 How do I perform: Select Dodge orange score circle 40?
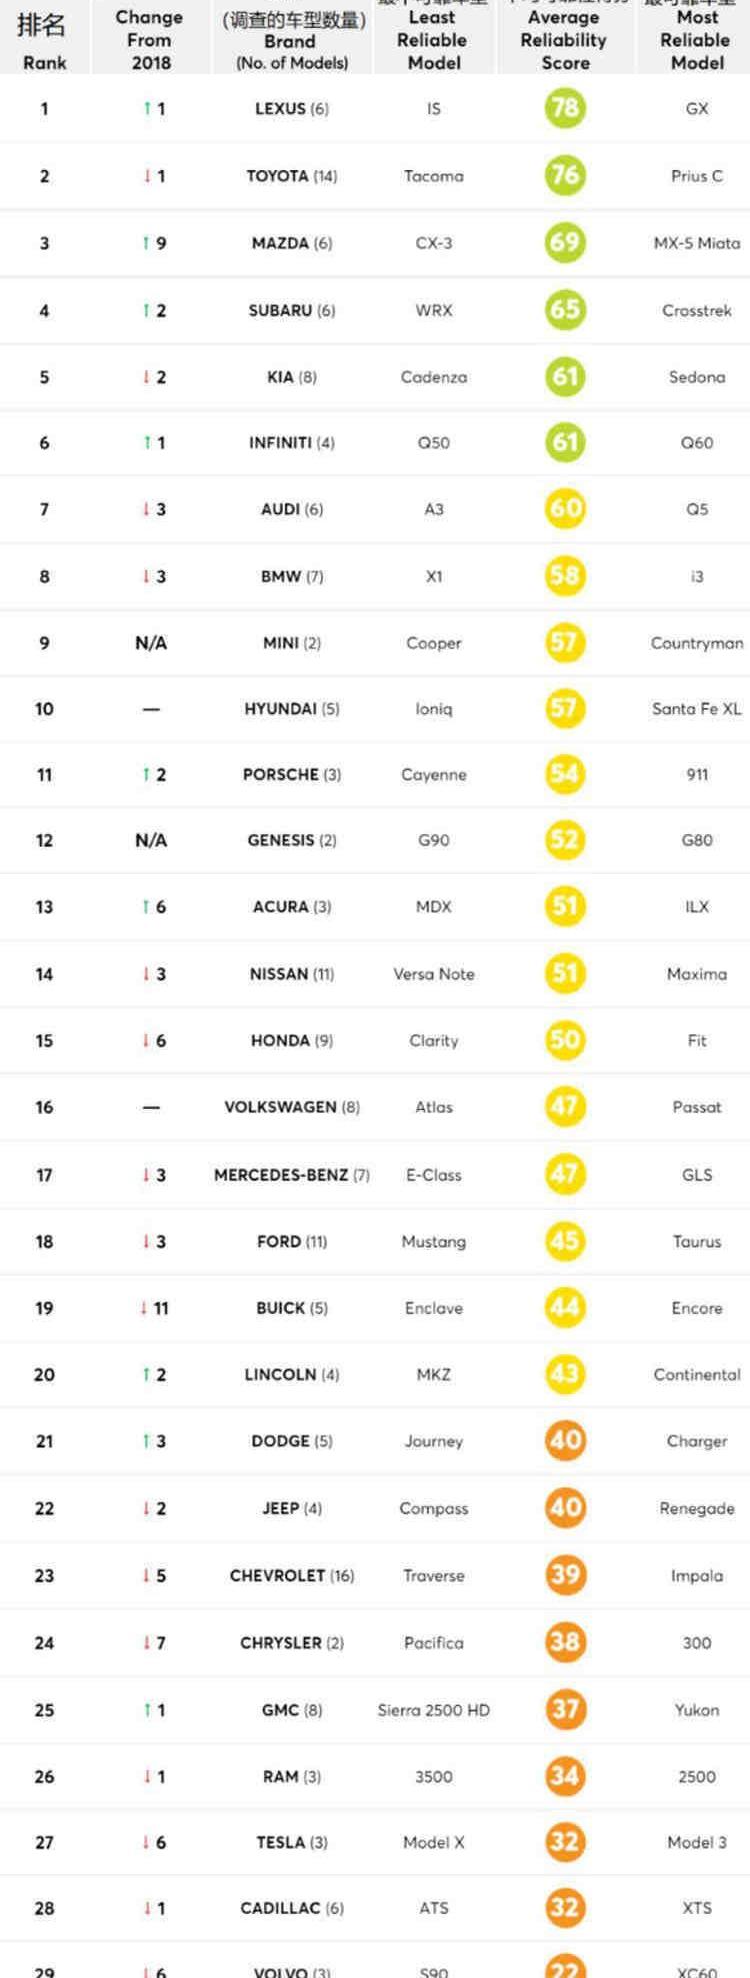[565, 1440]
